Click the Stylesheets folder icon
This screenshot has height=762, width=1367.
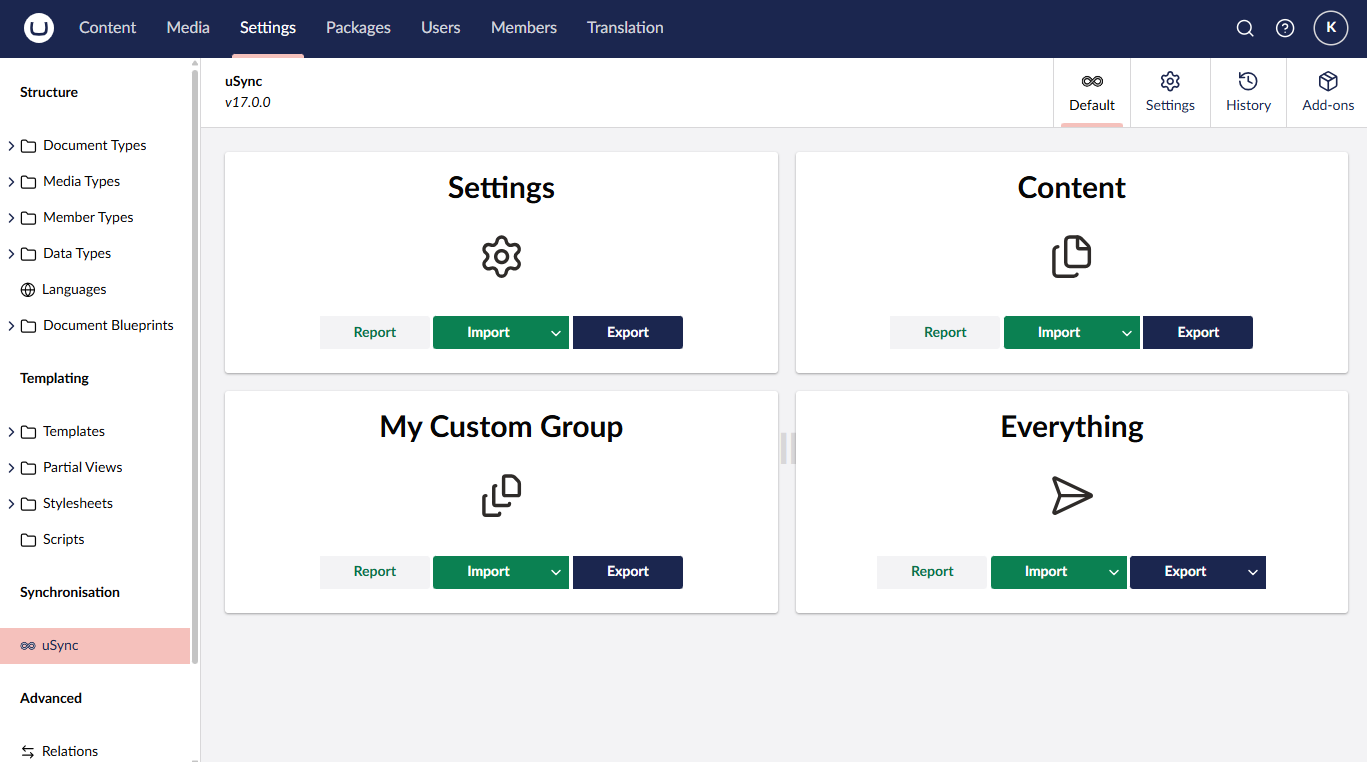click(x=29, y=504)
